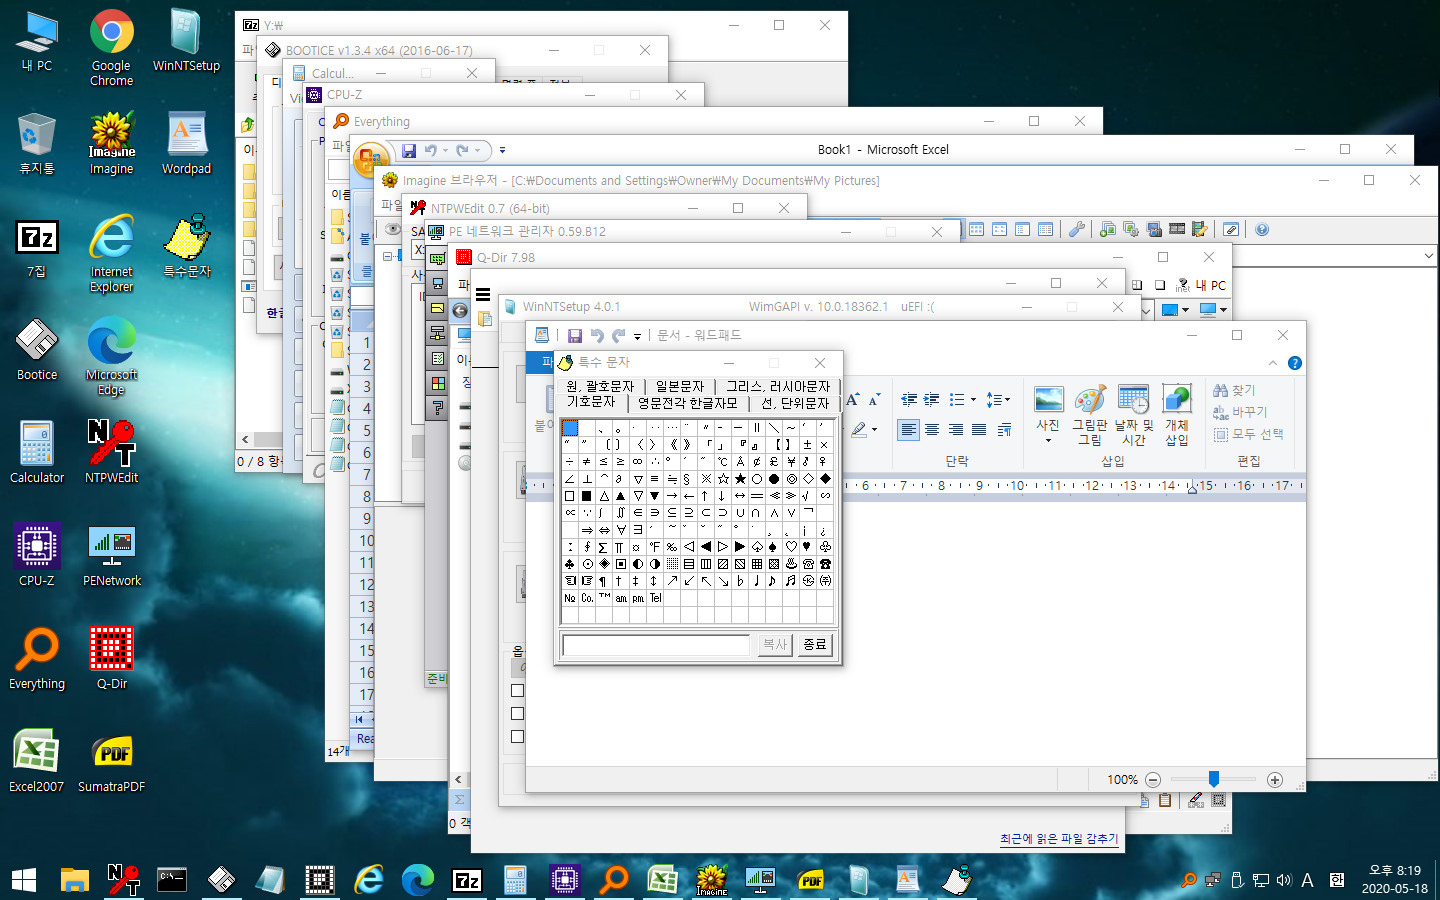Screen dimensions: 1440x900
Task: Click the hamburger menu icon behind WinNTSetup
Action: [483, 294]
